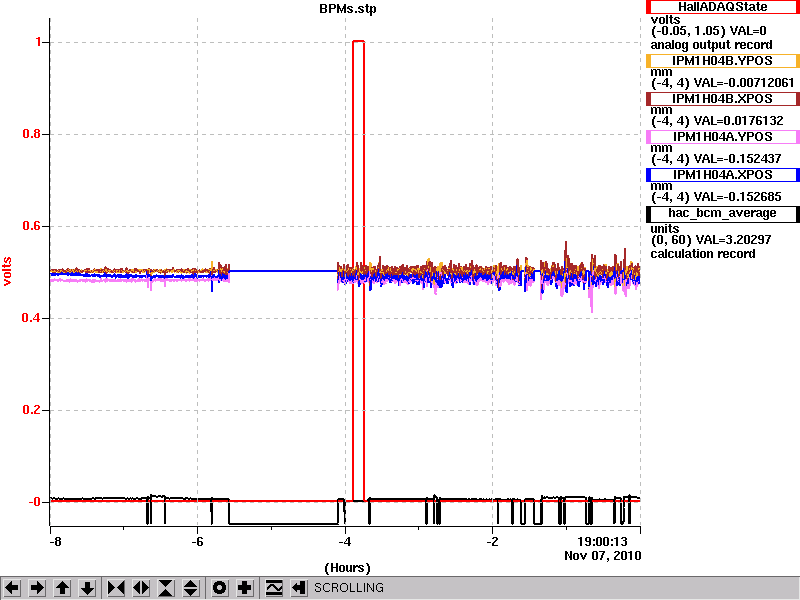Select the HallADAQState legend entry
The image size is (800, 600).
[722, 7]
